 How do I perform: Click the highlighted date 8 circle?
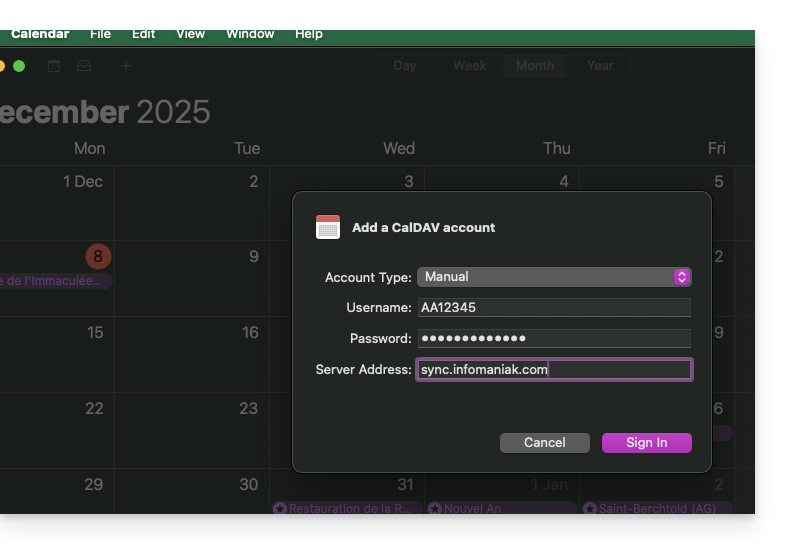click(x=98, y=257)
